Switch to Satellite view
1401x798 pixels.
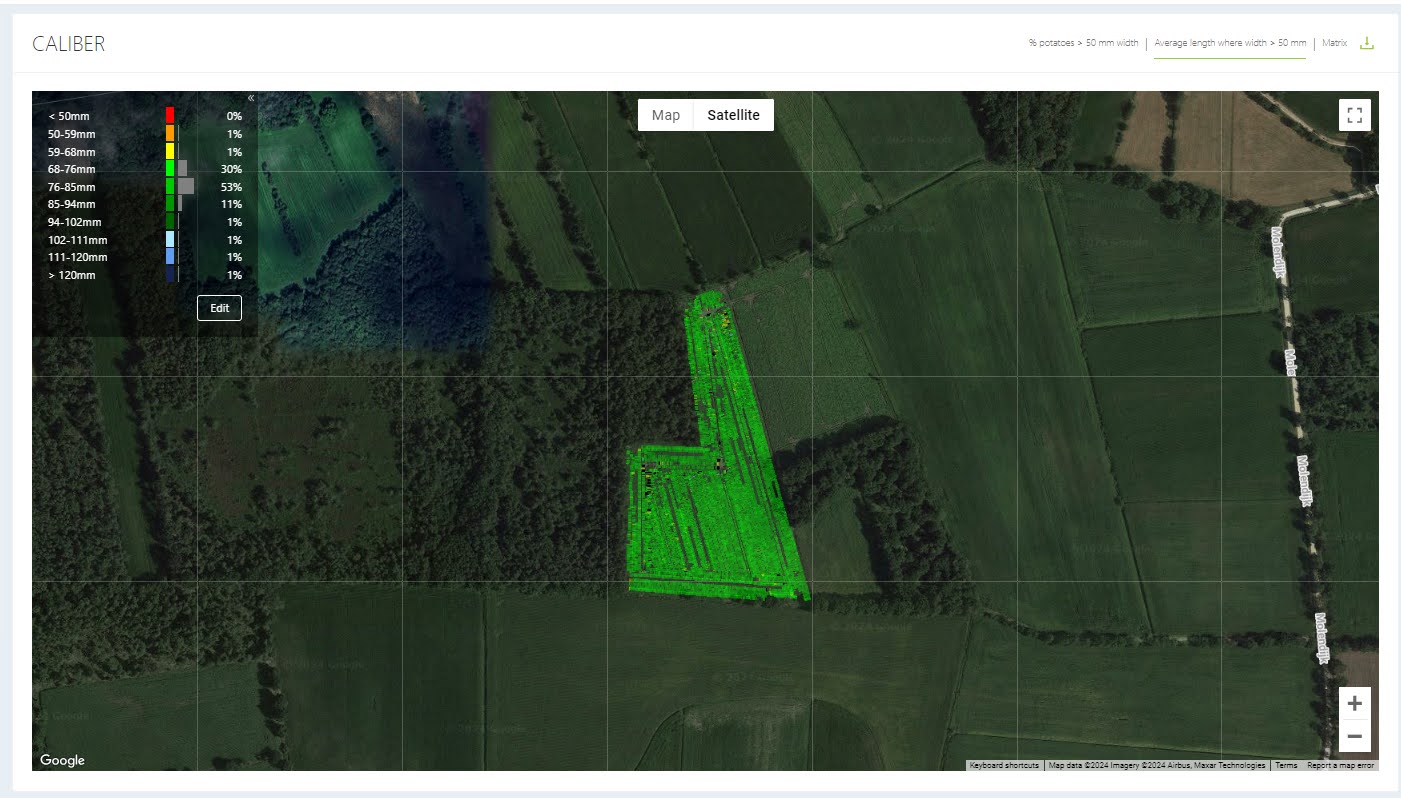tap(733, 115)
